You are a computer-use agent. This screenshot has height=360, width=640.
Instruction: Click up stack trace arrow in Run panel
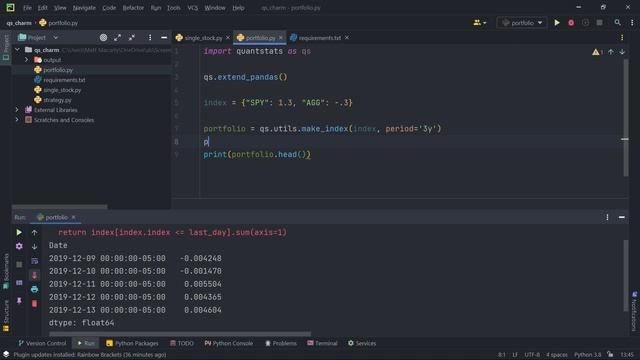tap(34, 232)
